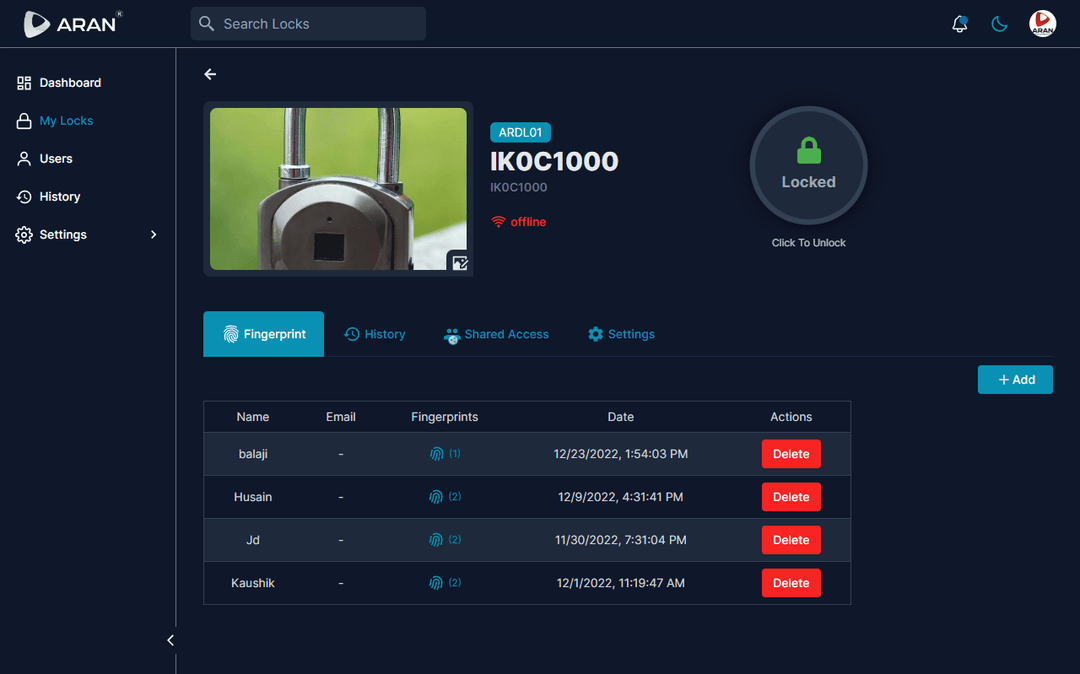
Task: View balaji's fingerprint icon
Action: click(437, 454)
